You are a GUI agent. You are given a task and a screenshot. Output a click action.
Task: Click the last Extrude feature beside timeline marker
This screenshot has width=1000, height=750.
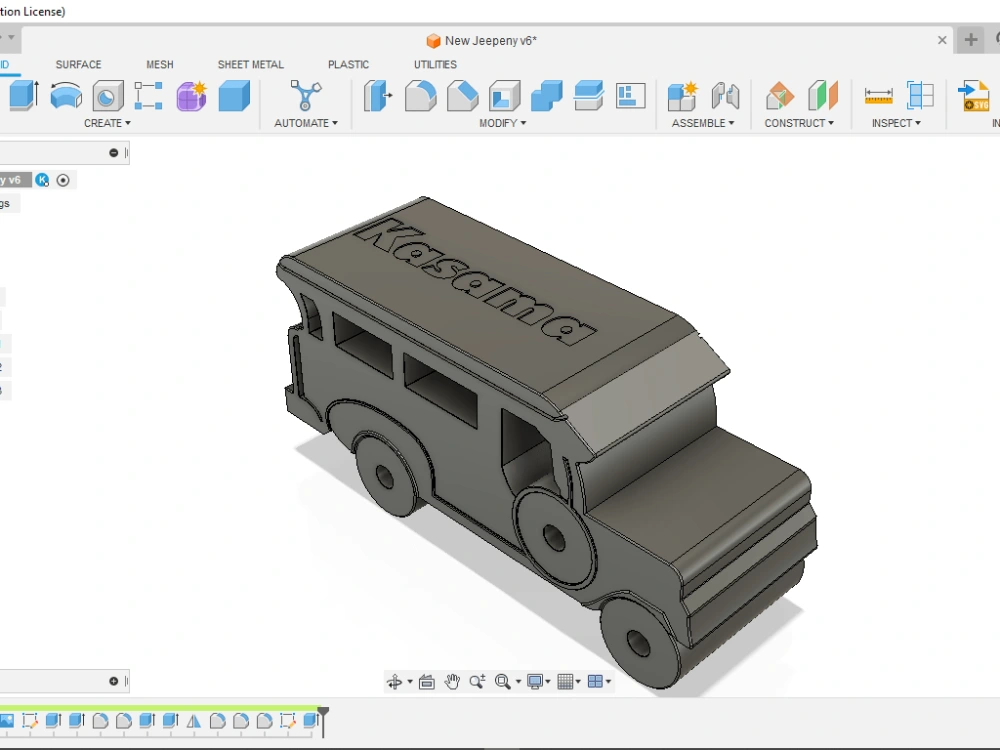310,721
